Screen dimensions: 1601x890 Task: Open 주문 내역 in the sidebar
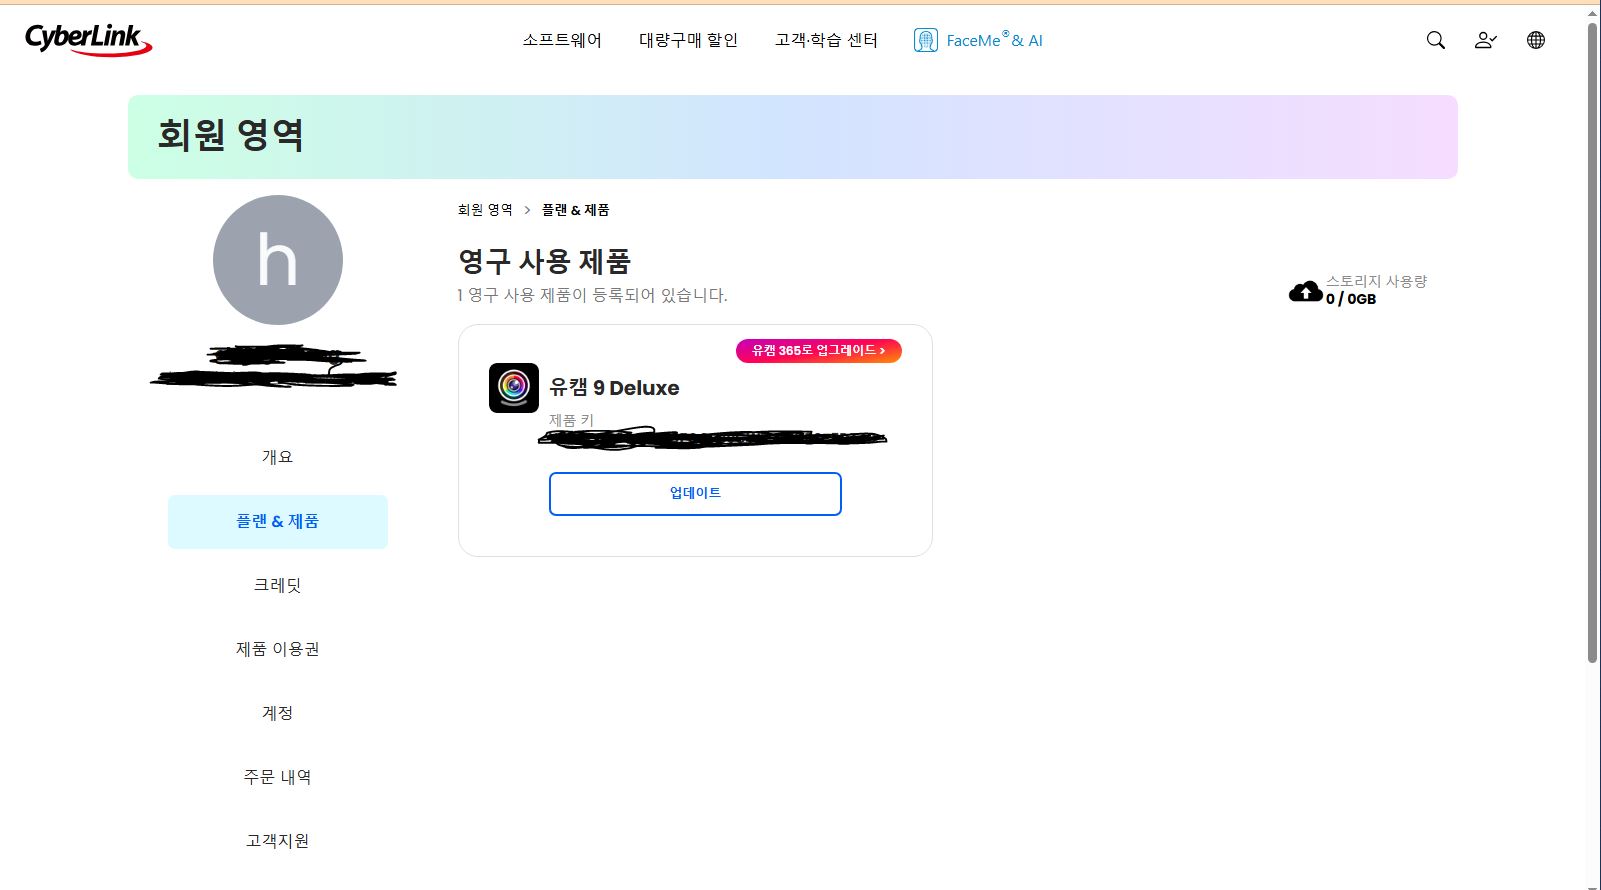(x=278, y=777)
